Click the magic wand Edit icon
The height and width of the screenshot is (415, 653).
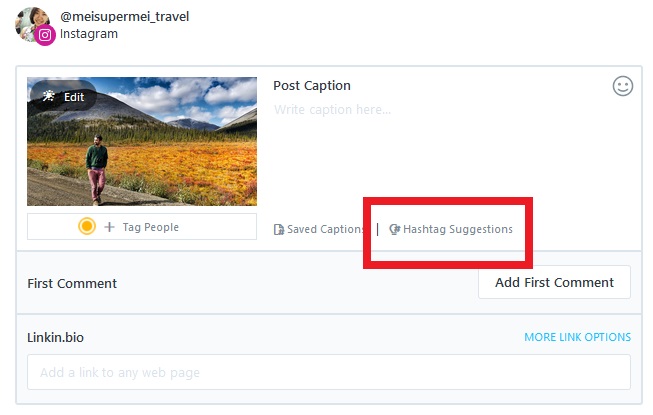(x=48, y=96)
